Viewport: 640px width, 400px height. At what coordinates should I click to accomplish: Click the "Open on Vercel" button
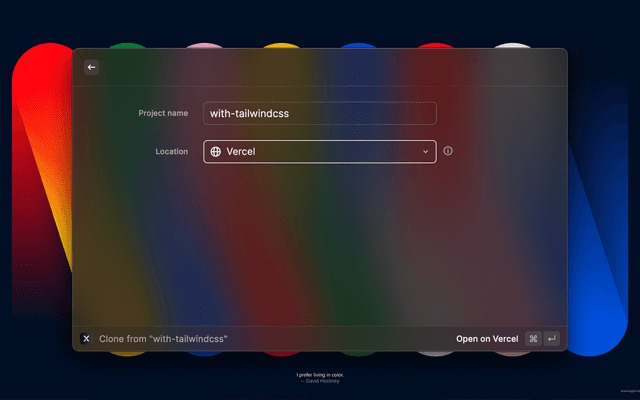487,339
